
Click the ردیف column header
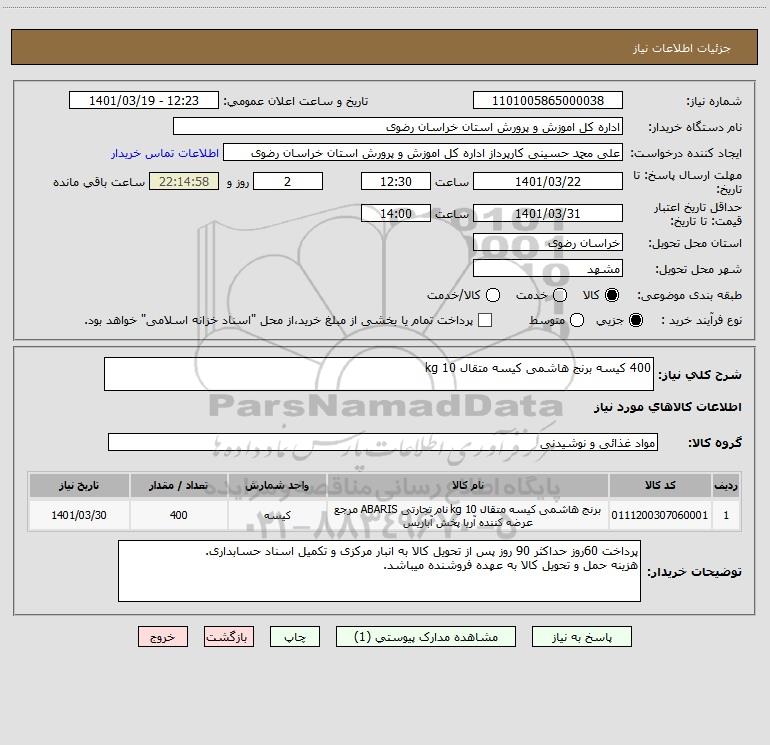[726, 485]
